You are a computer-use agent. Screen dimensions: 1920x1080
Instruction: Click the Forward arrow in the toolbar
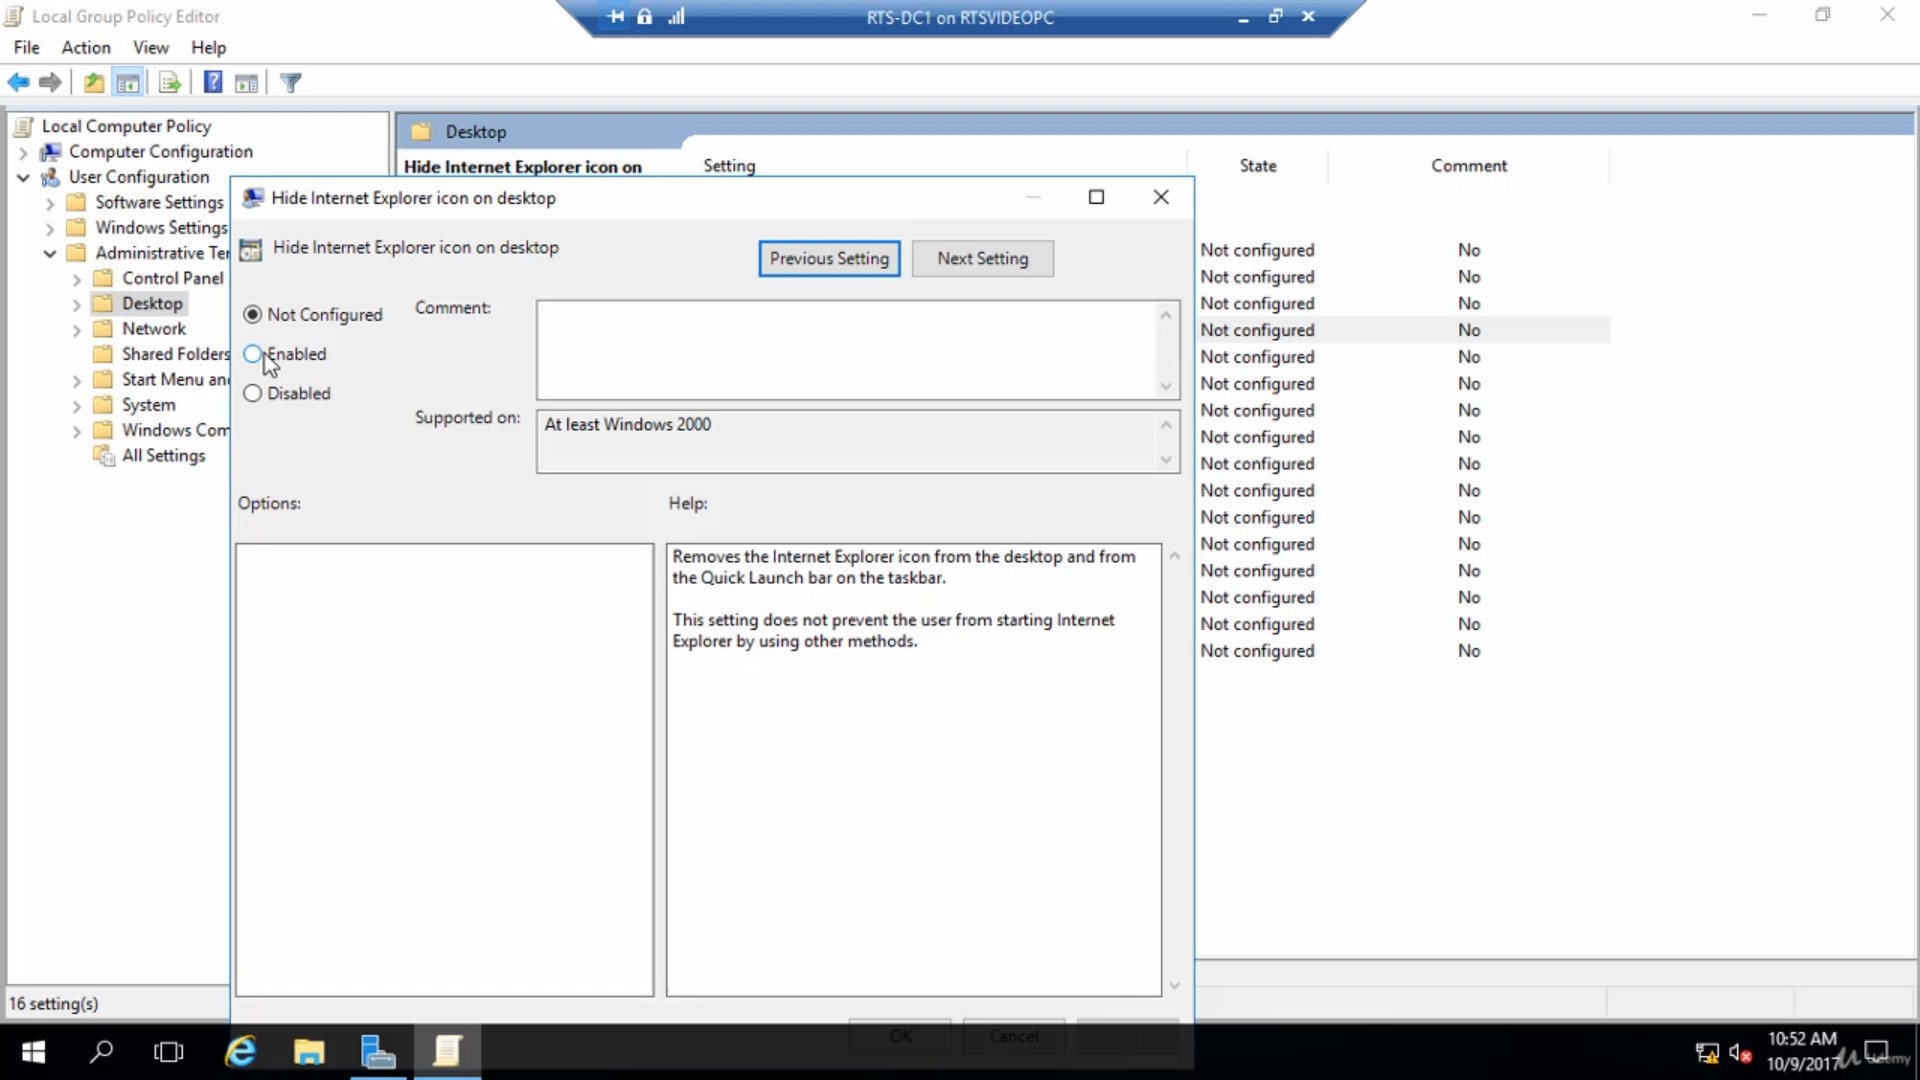click(50, 83)
